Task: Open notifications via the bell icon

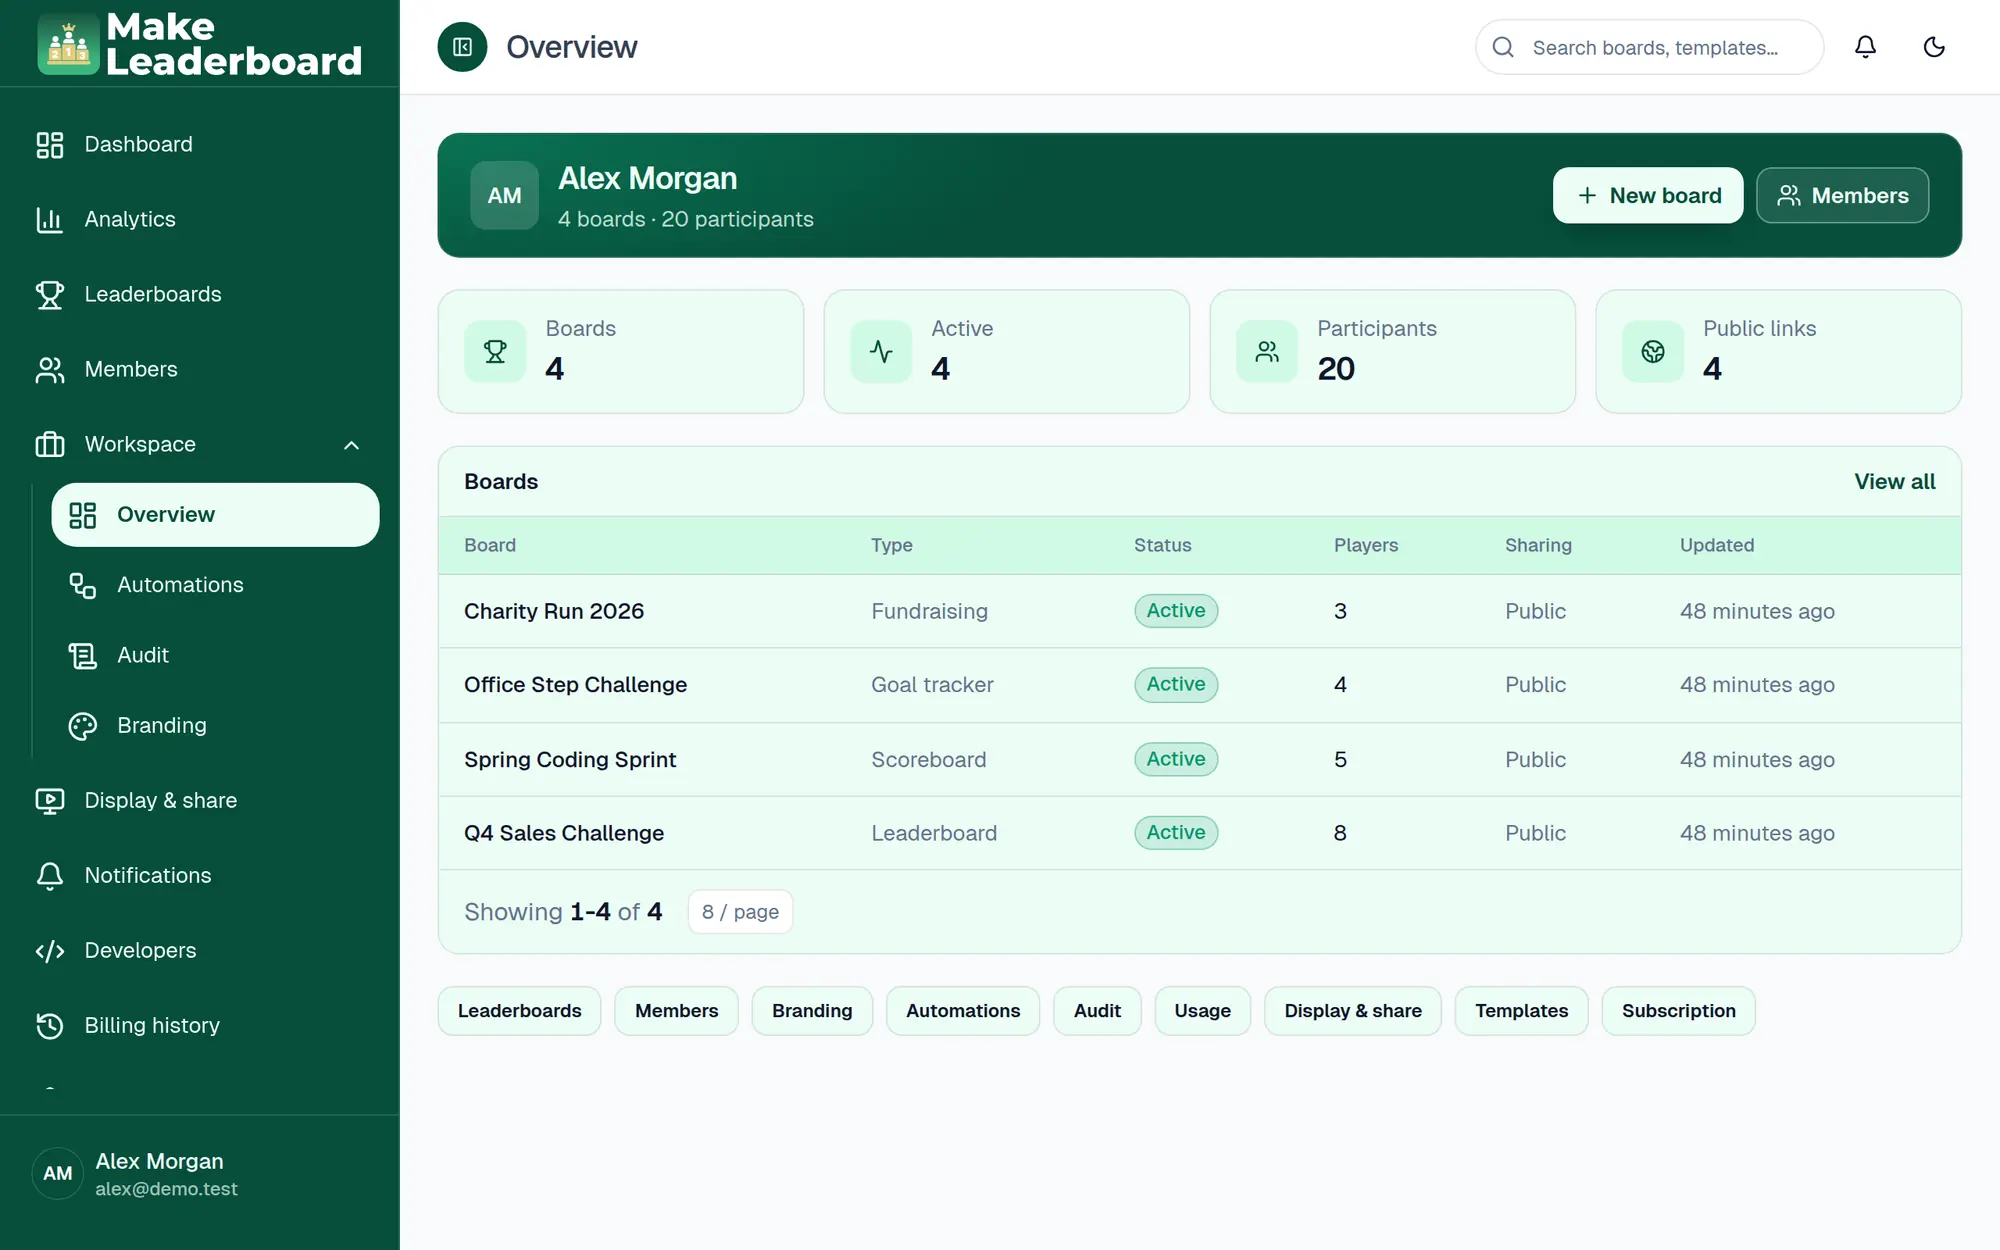Action: coord(1865,47)
